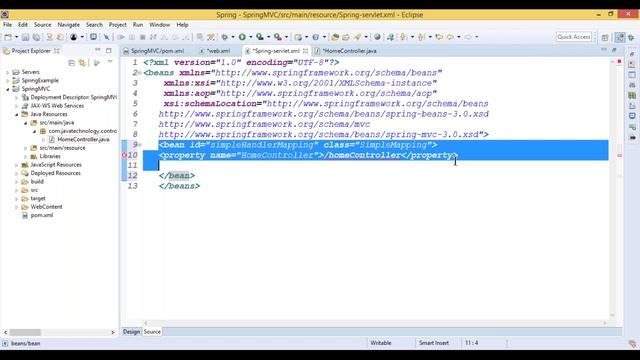Click the Next Annotation arrow icon
This screenshot has height=360, width=640.
point(404,37)
